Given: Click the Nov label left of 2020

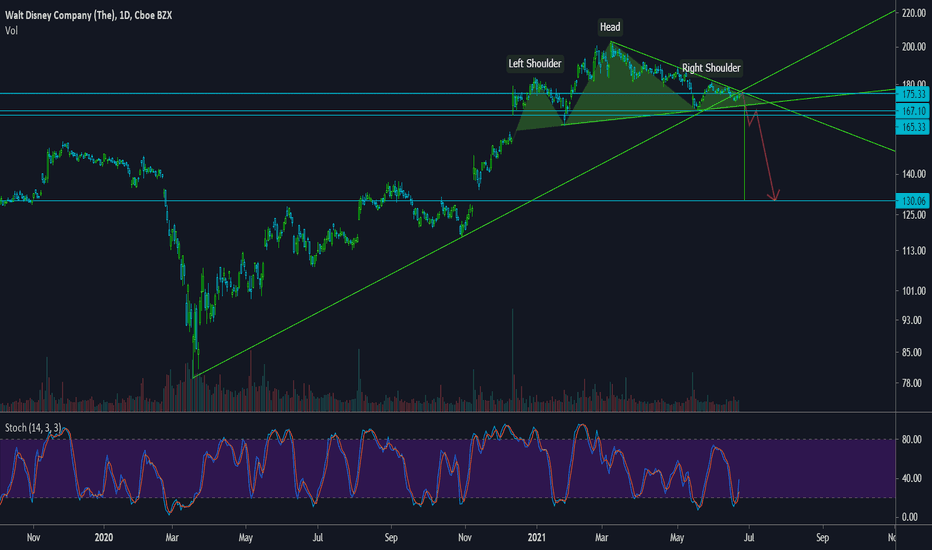Looking at the screenshot, I should point(33,538).
